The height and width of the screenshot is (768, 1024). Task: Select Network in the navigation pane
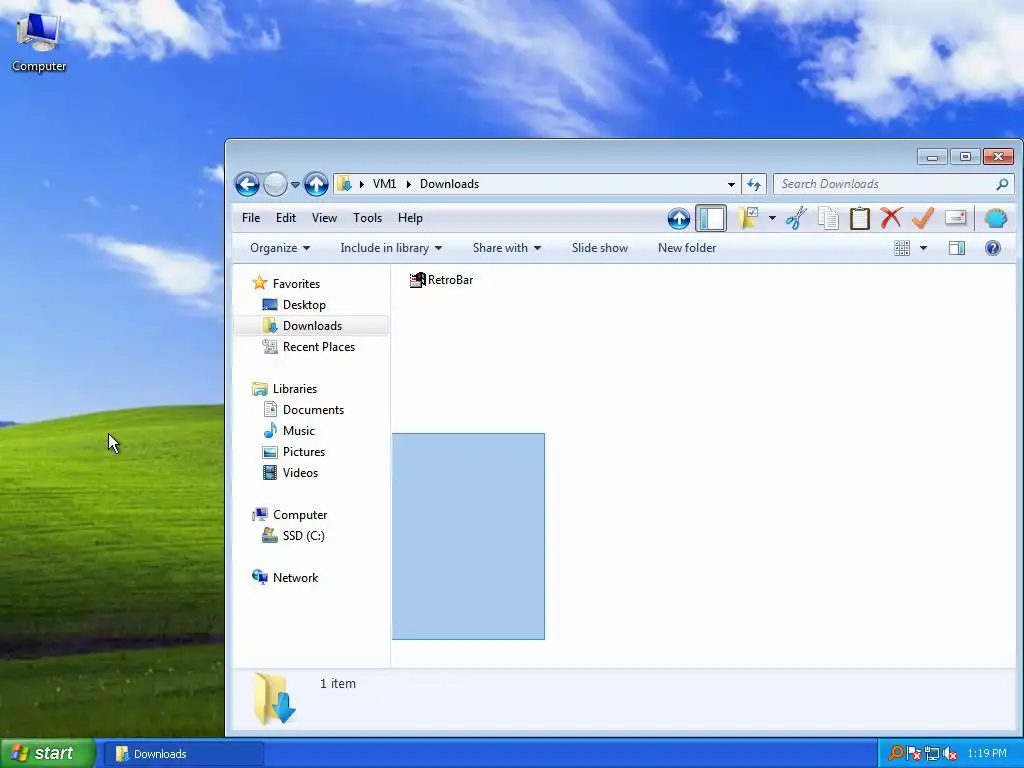point(295,578)
